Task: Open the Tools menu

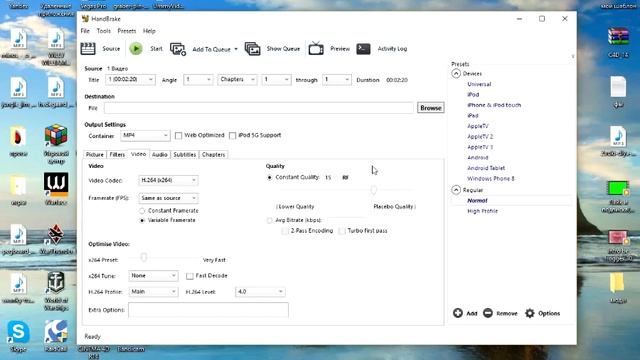Action: pyautogui.click(x=103, y=31)
